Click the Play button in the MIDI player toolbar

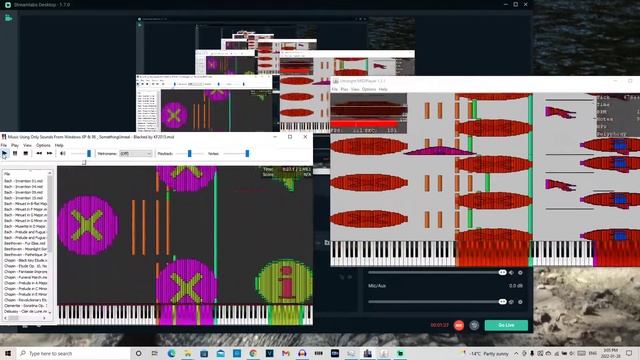(4, 153)
